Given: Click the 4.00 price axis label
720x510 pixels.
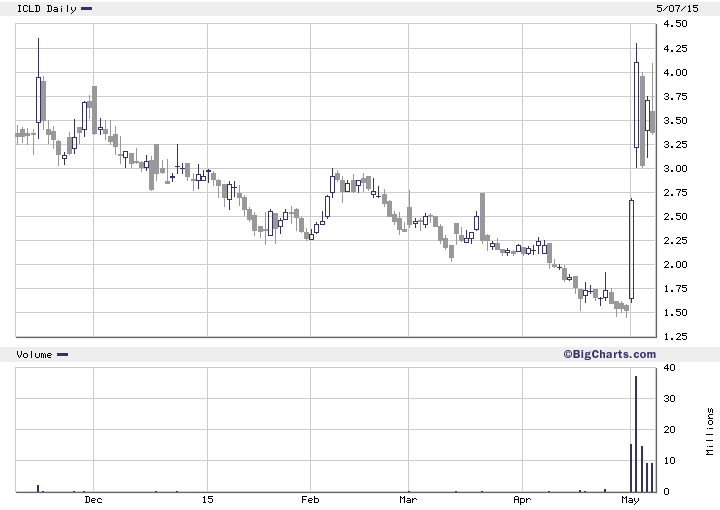Looking at the screenshot, I should pos(675,73).
